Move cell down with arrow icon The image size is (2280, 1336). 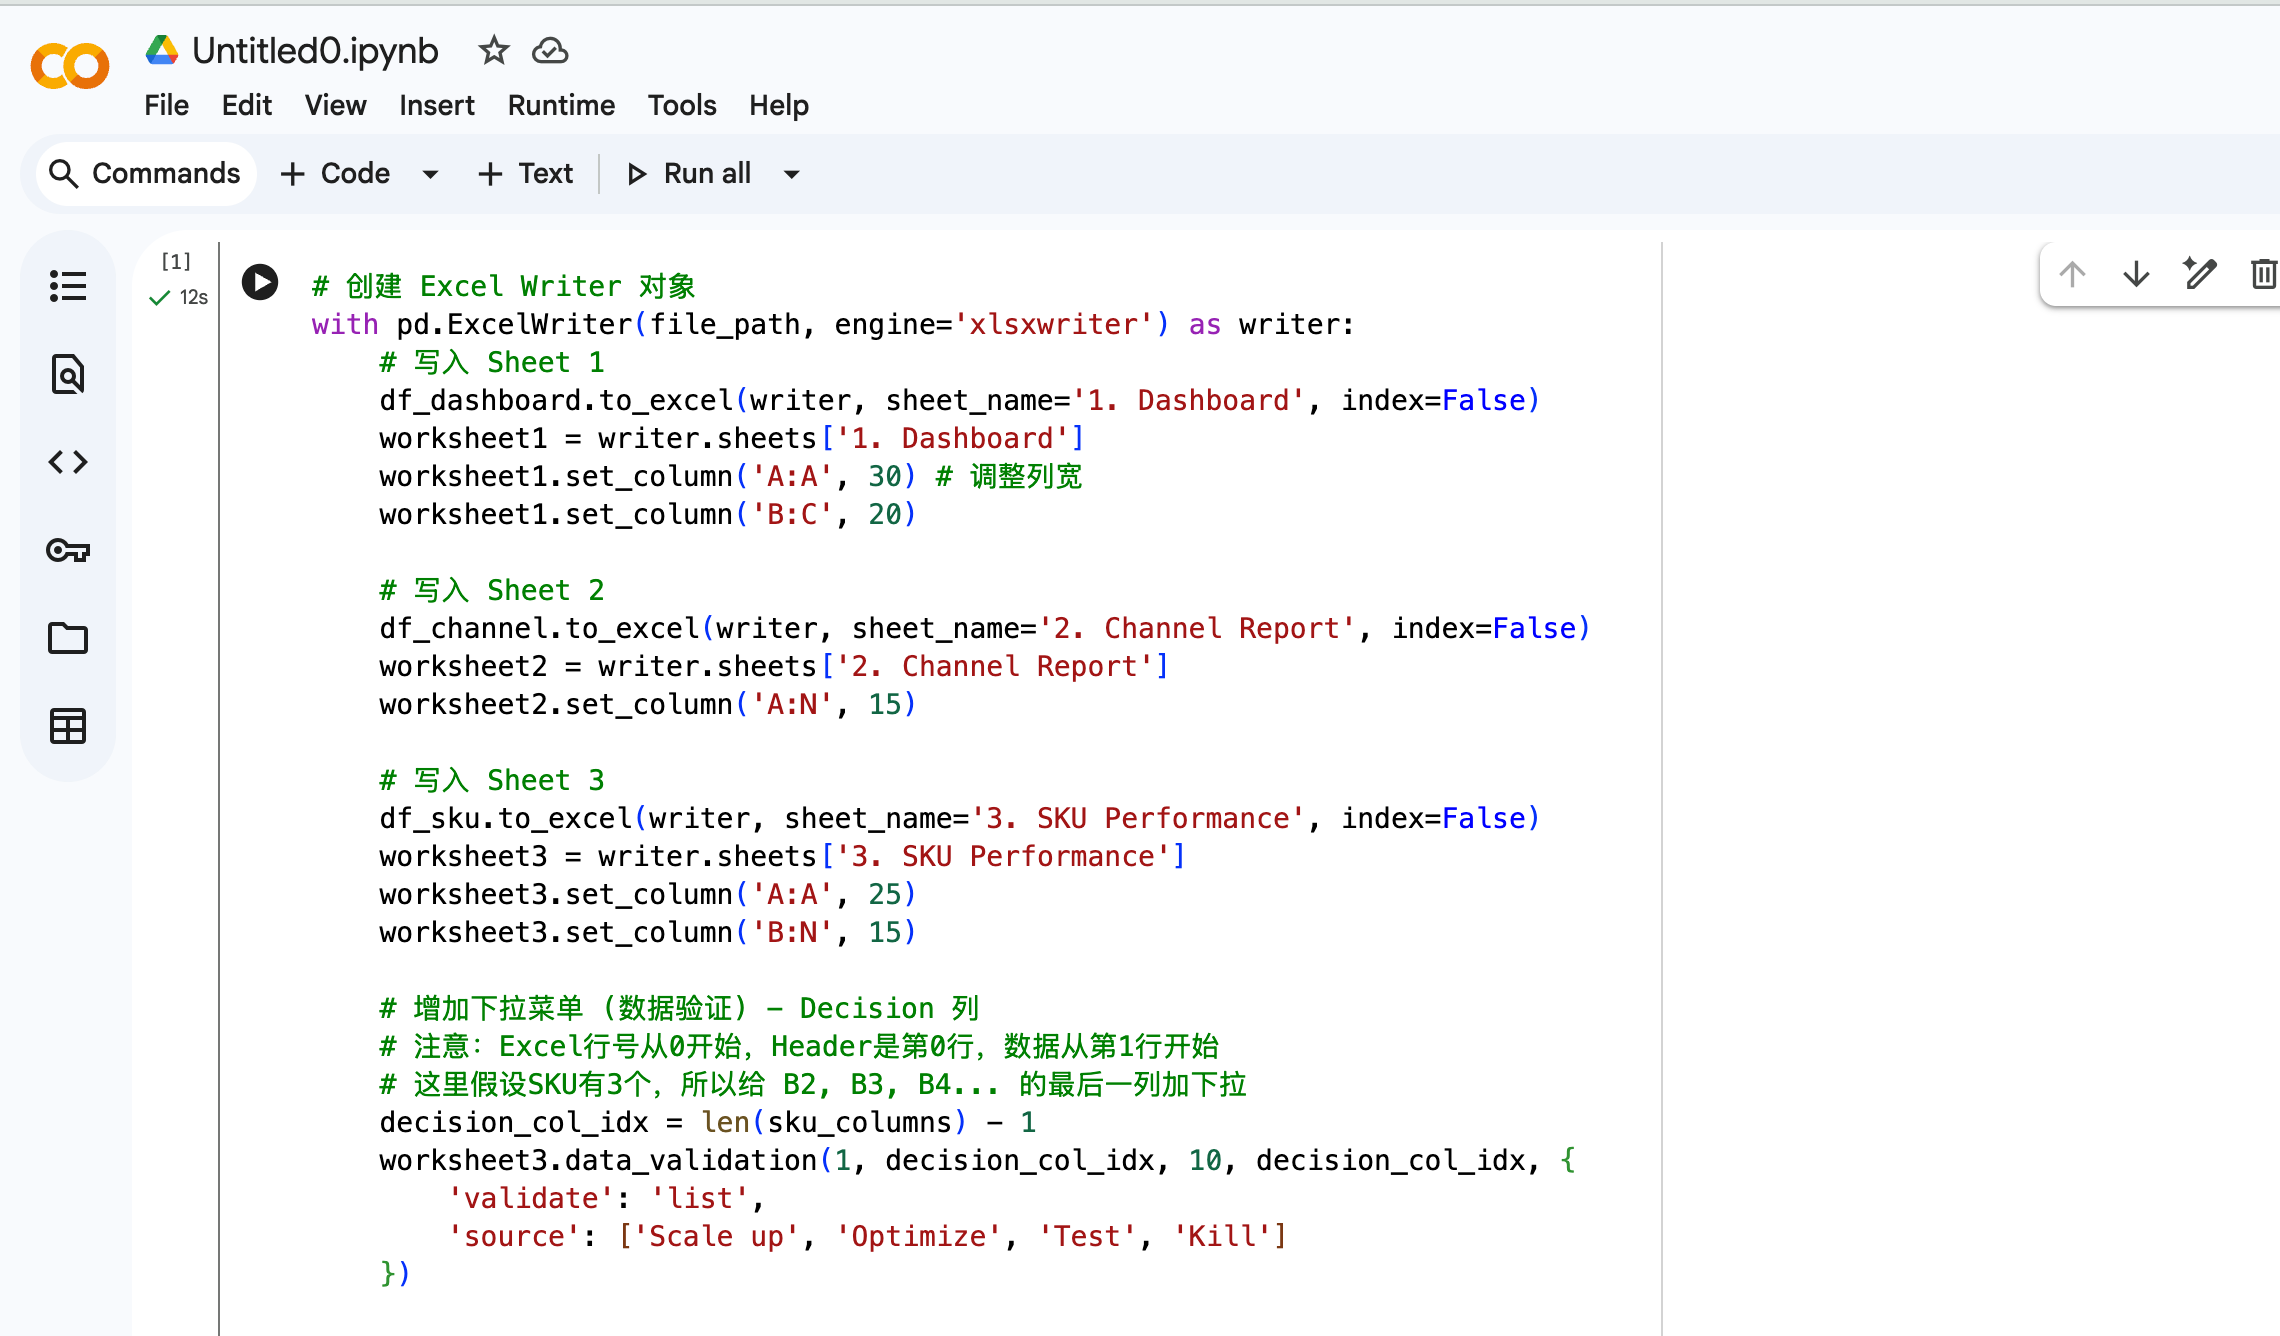click(2136, 274)
